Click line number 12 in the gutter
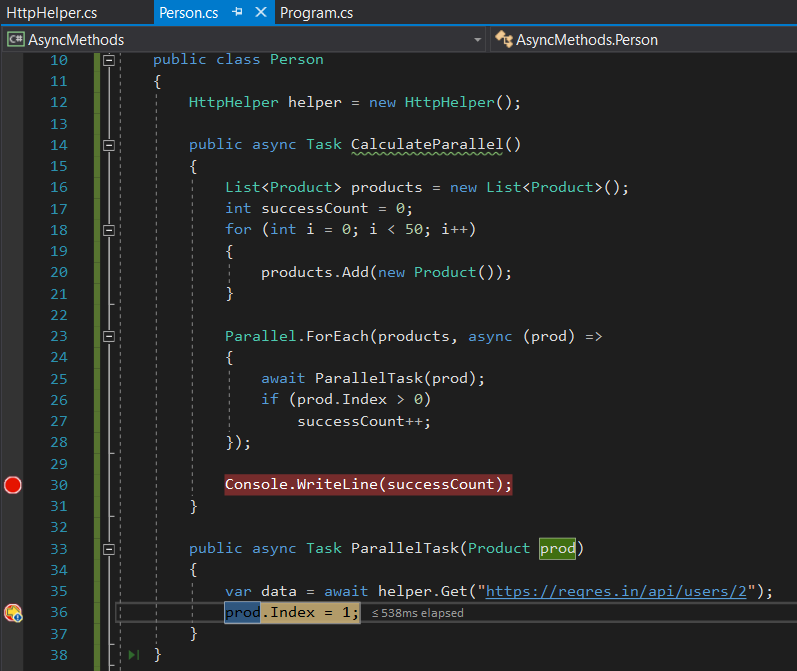Viewport: 797px width, 671px height. (59, 102)
